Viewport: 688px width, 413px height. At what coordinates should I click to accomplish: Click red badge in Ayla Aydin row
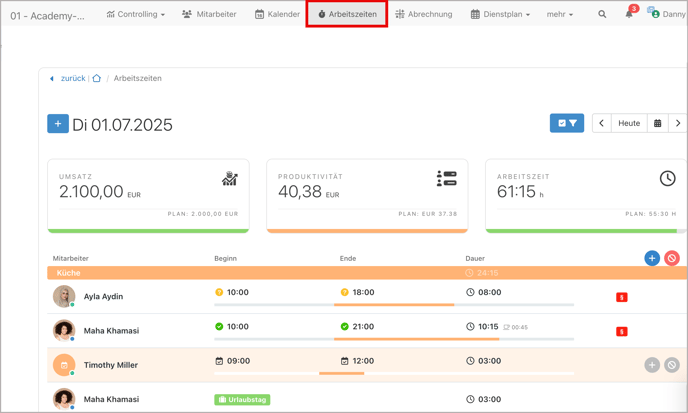pos(621,297)
